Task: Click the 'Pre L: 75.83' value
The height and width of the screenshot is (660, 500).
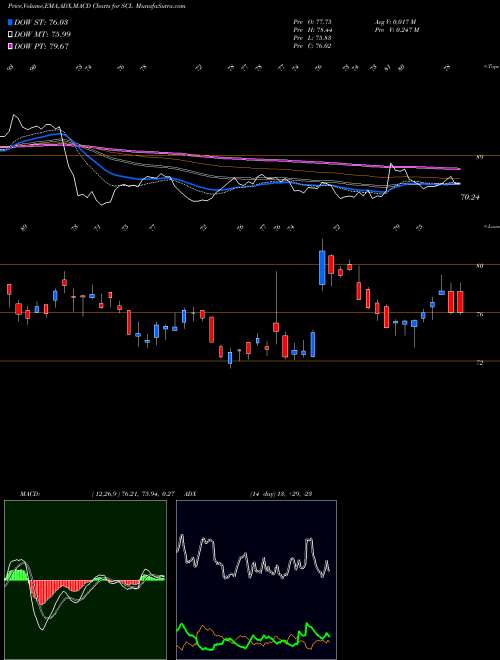Action: tap(314, 38)
